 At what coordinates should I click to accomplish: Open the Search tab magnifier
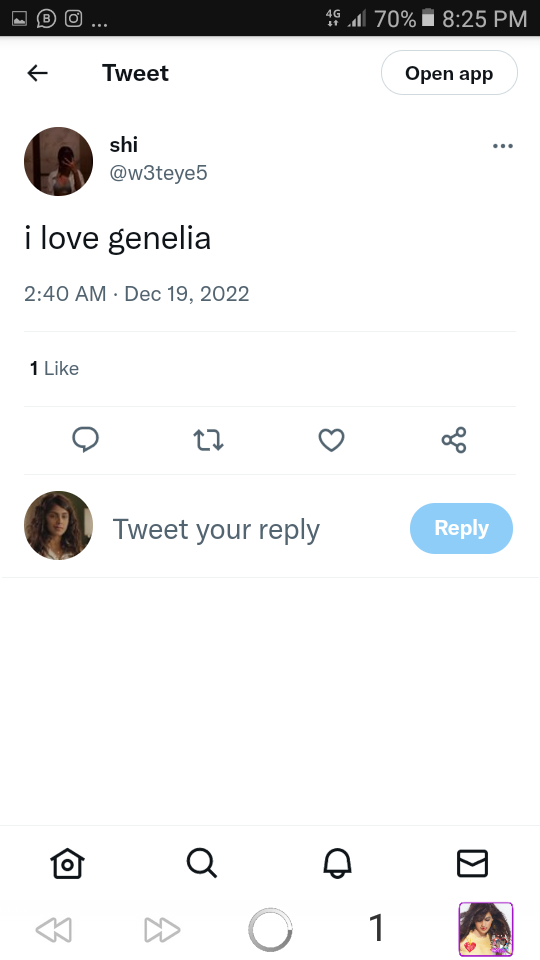coord(202,864)
